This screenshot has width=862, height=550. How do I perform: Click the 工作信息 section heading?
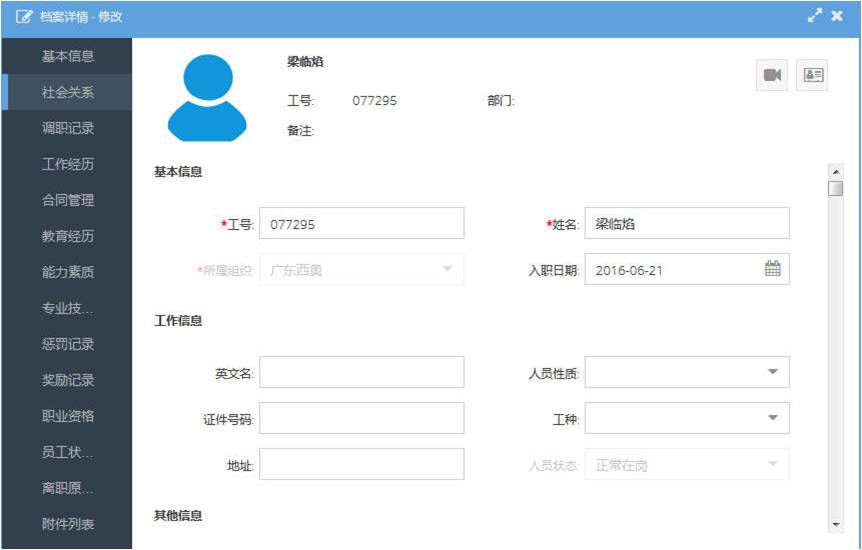point(178,321)
